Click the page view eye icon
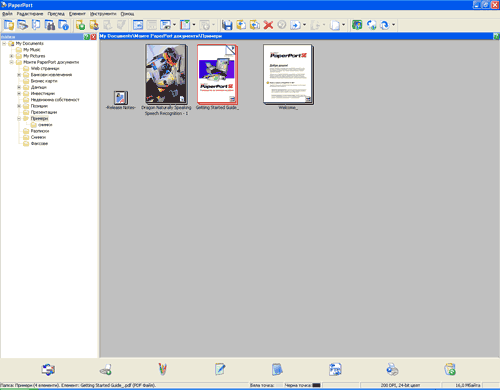Viewport: 500px width, 390px height. pos(165,25)
